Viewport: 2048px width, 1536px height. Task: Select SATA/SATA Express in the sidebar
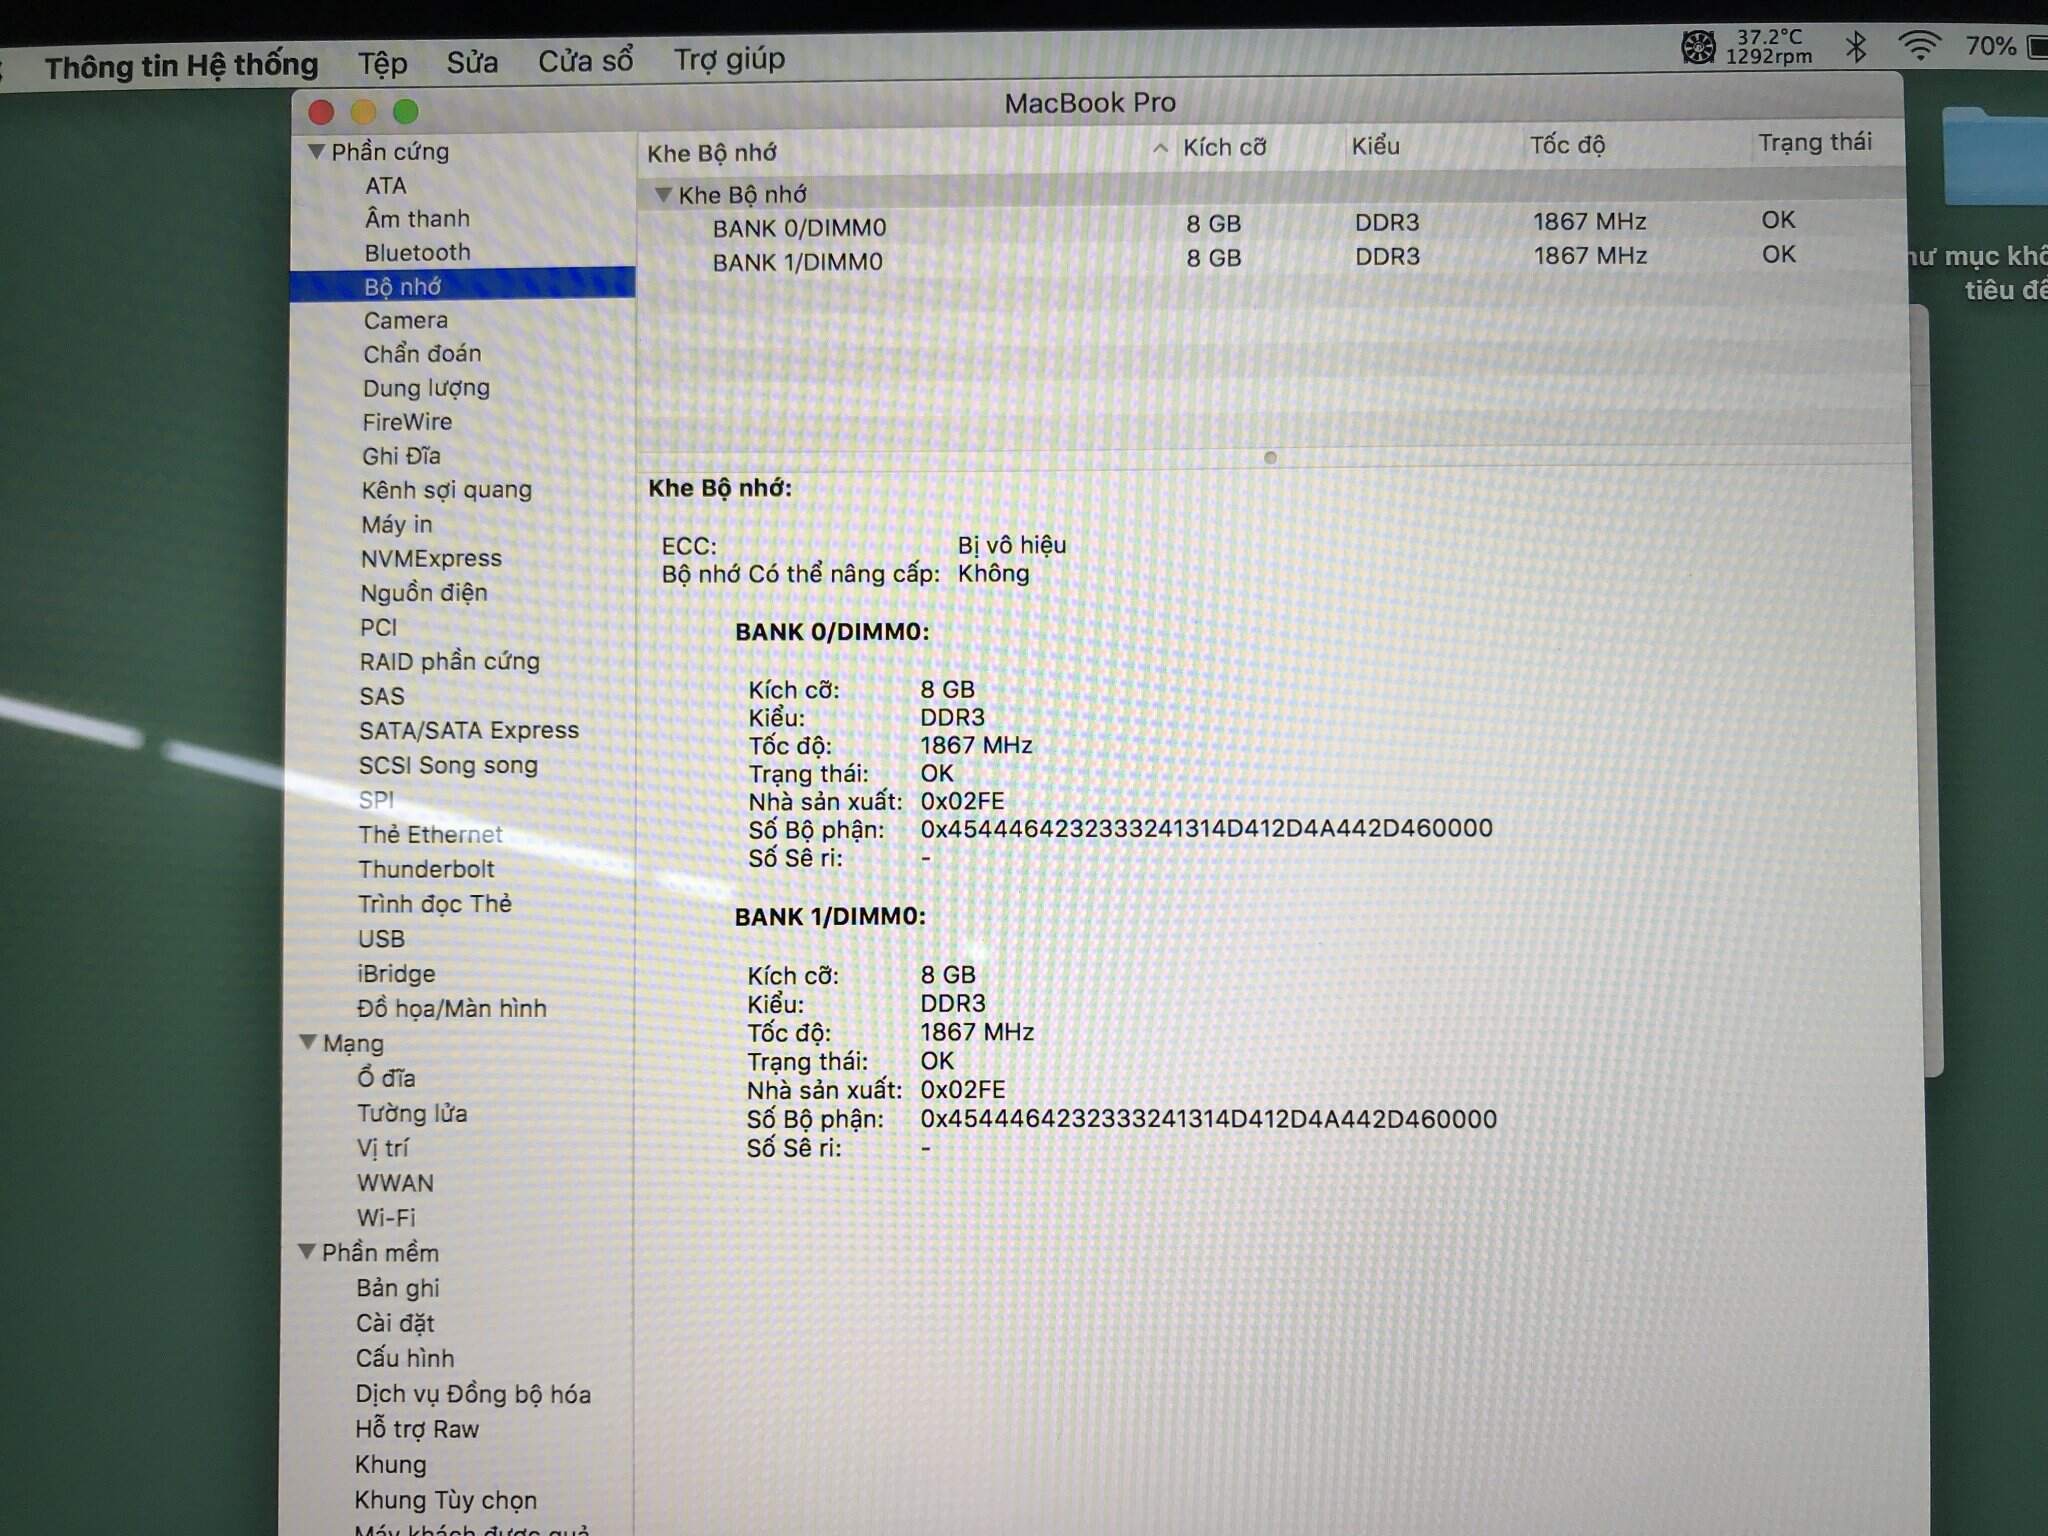(468, 730)
